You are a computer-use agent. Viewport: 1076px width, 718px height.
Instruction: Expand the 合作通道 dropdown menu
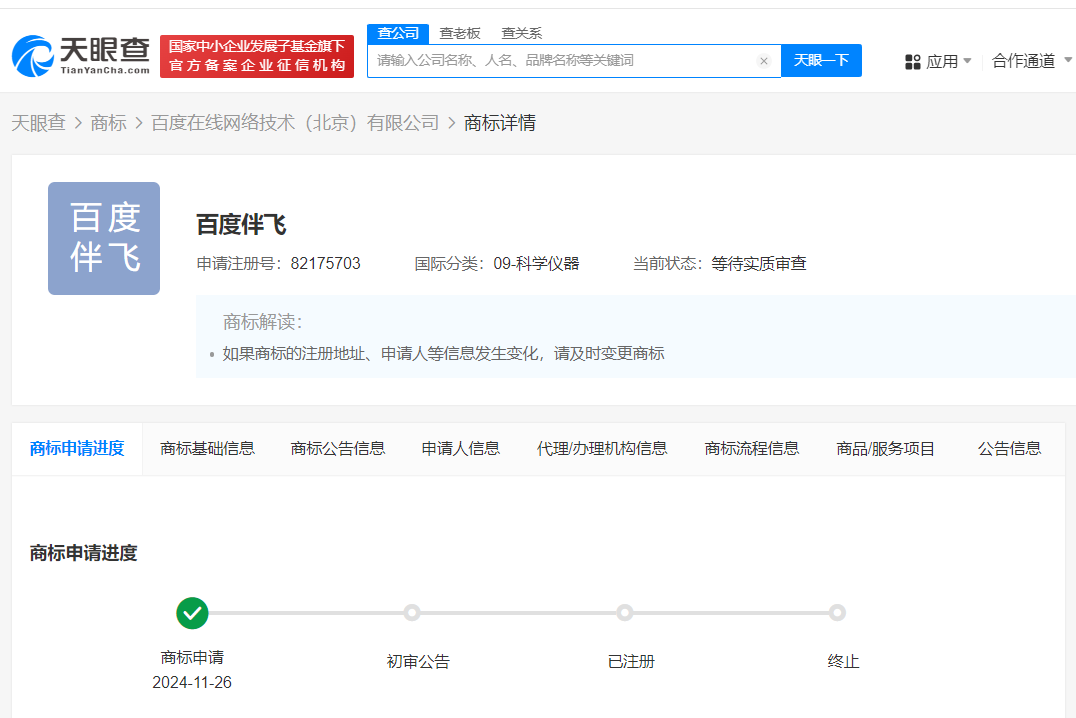click(1031, 62)
